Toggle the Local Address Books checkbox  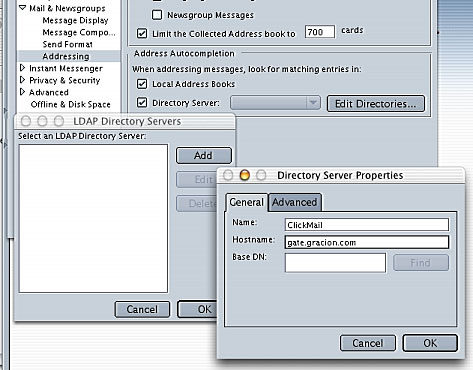(x=142, y=84)
